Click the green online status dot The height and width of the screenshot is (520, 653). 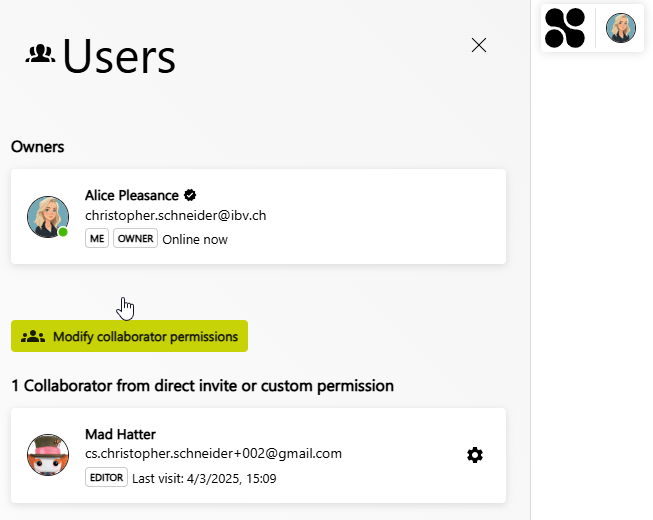63,232
